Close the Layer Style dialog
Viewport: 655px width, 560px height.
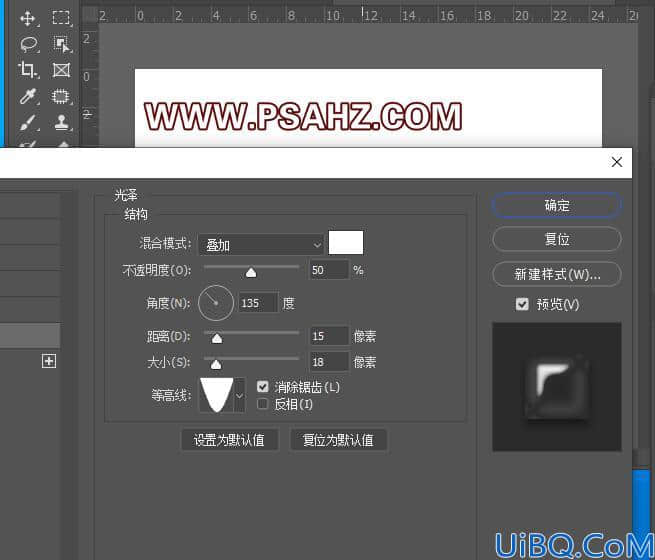617,162
